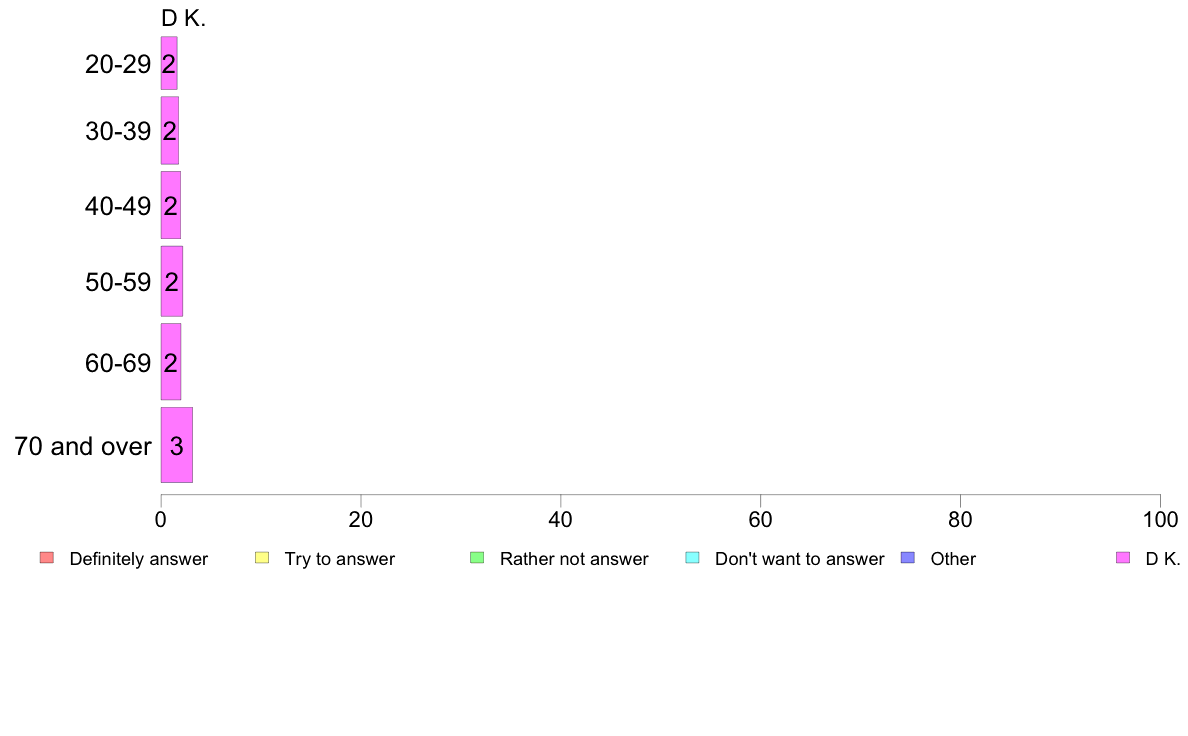Click the 70 and over axis label
This screenshot has height=736, width=1188.
point(83,446)
